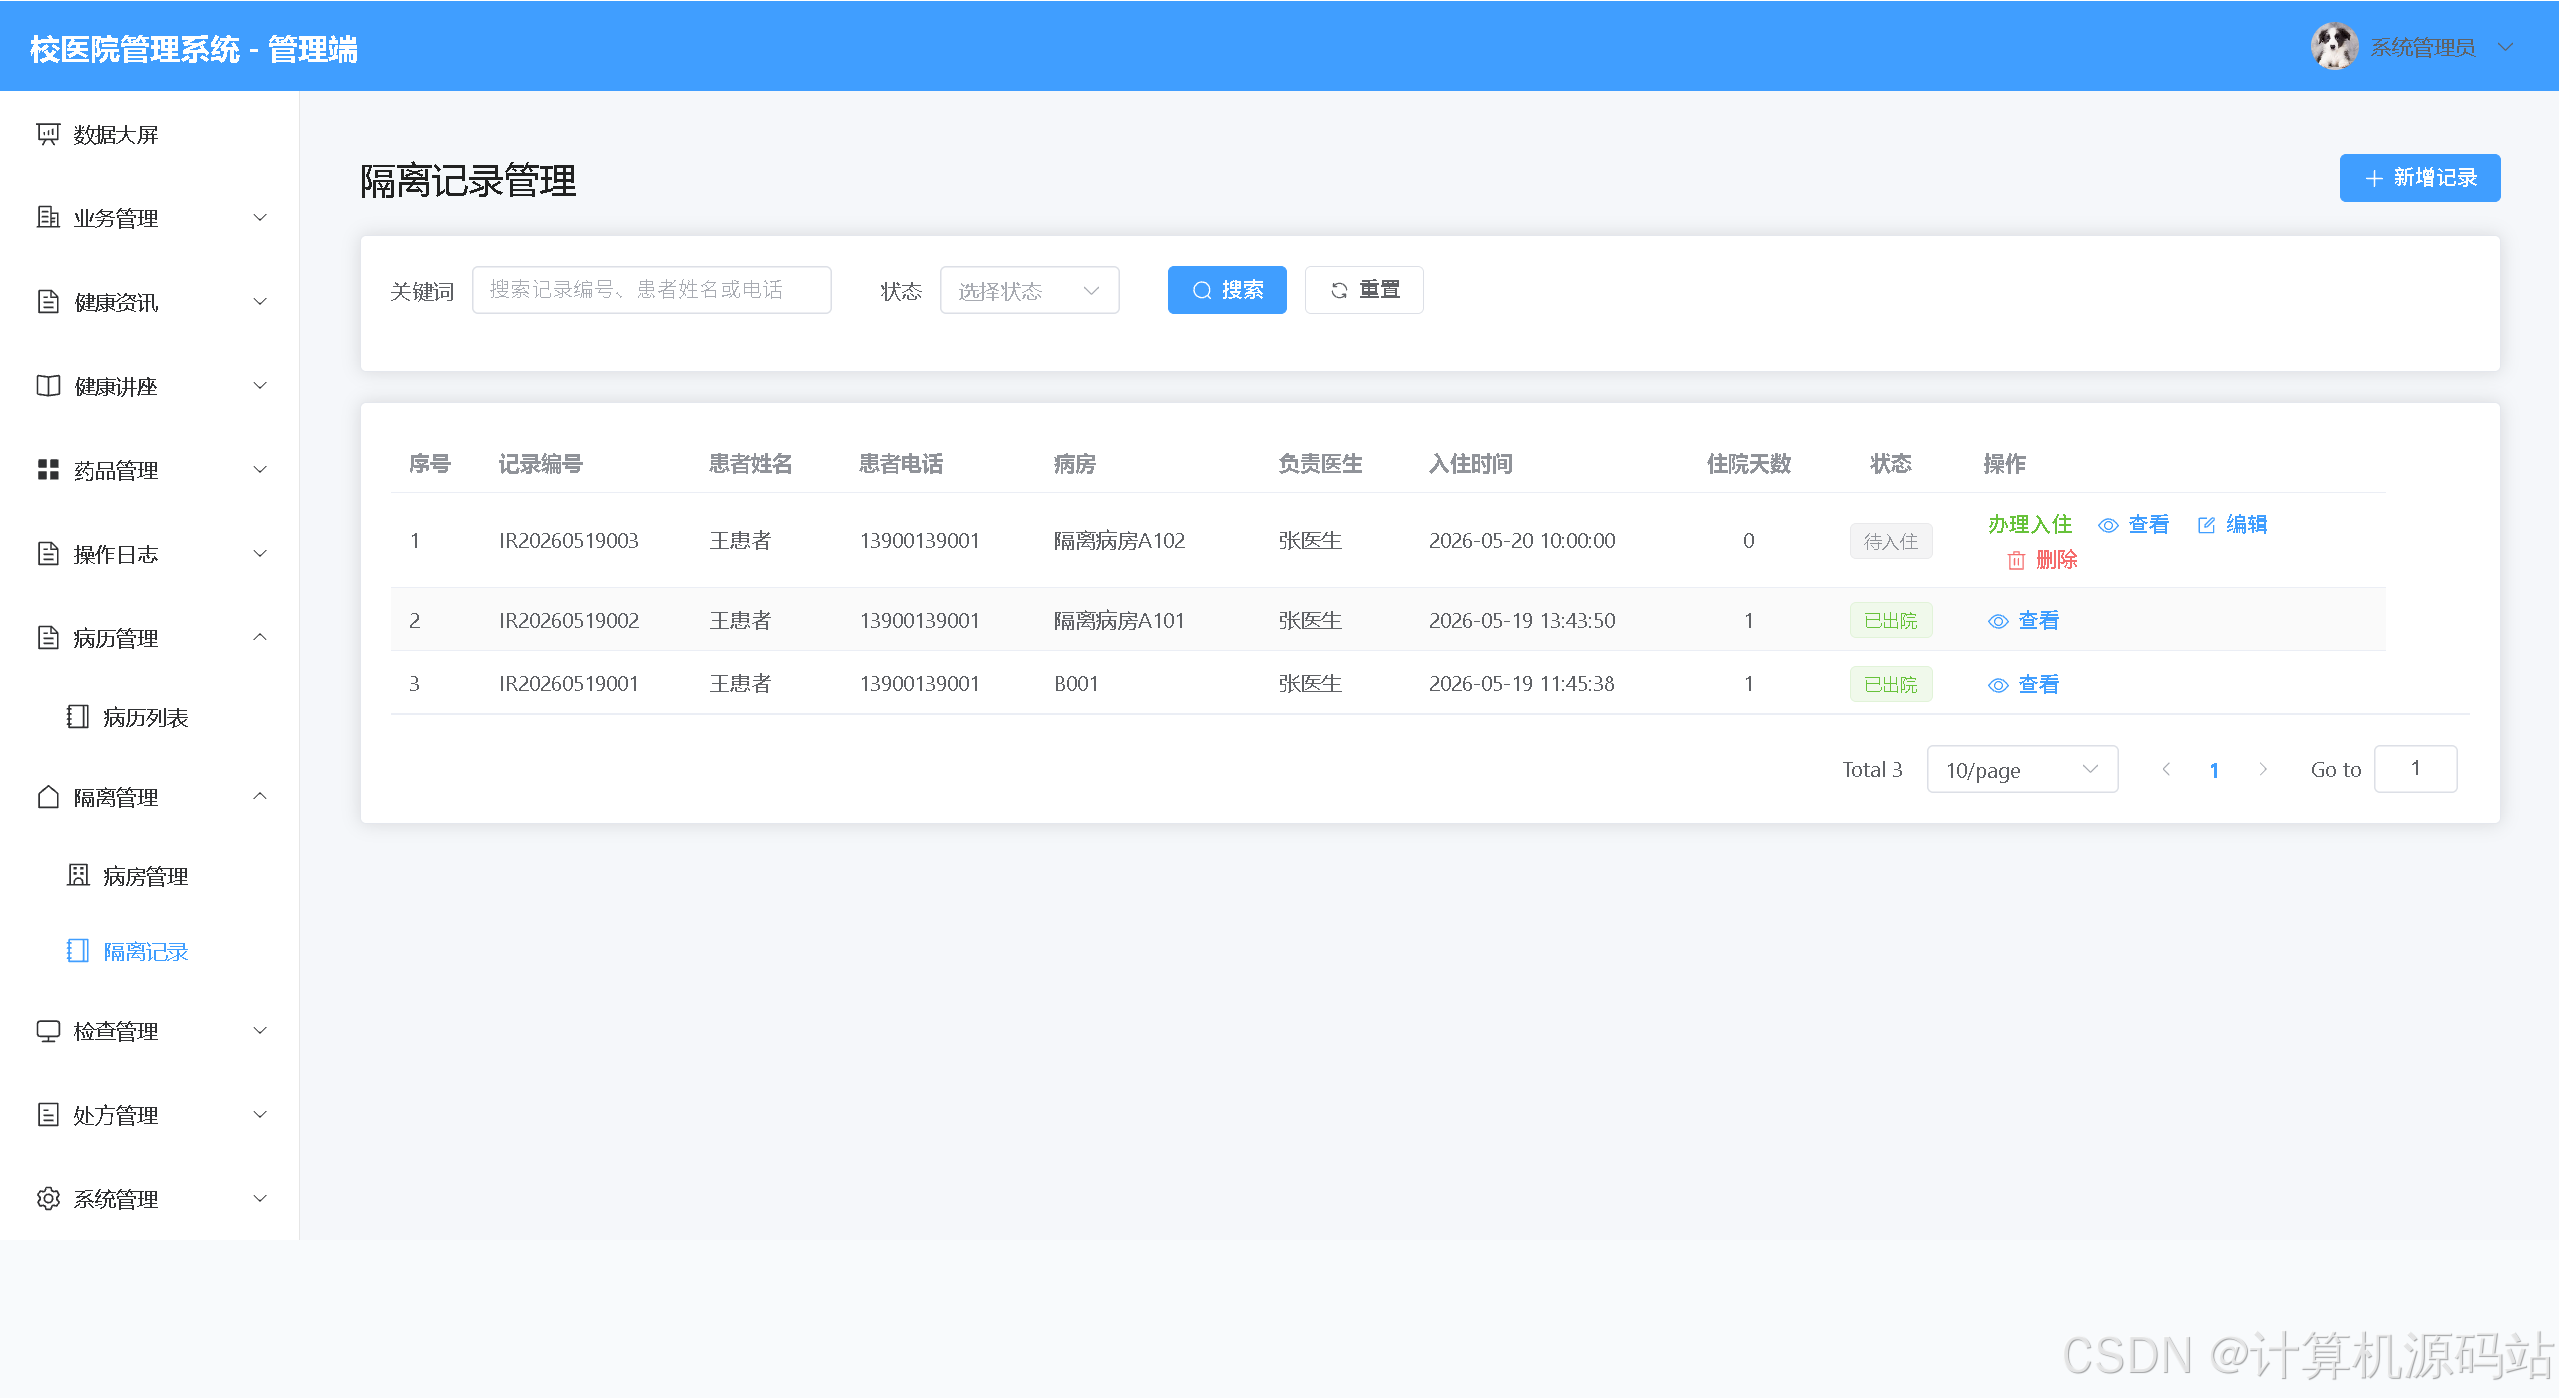Click the 健康讲座 book icon
The image size is (2559, 1398).
(x=48, y=385)
